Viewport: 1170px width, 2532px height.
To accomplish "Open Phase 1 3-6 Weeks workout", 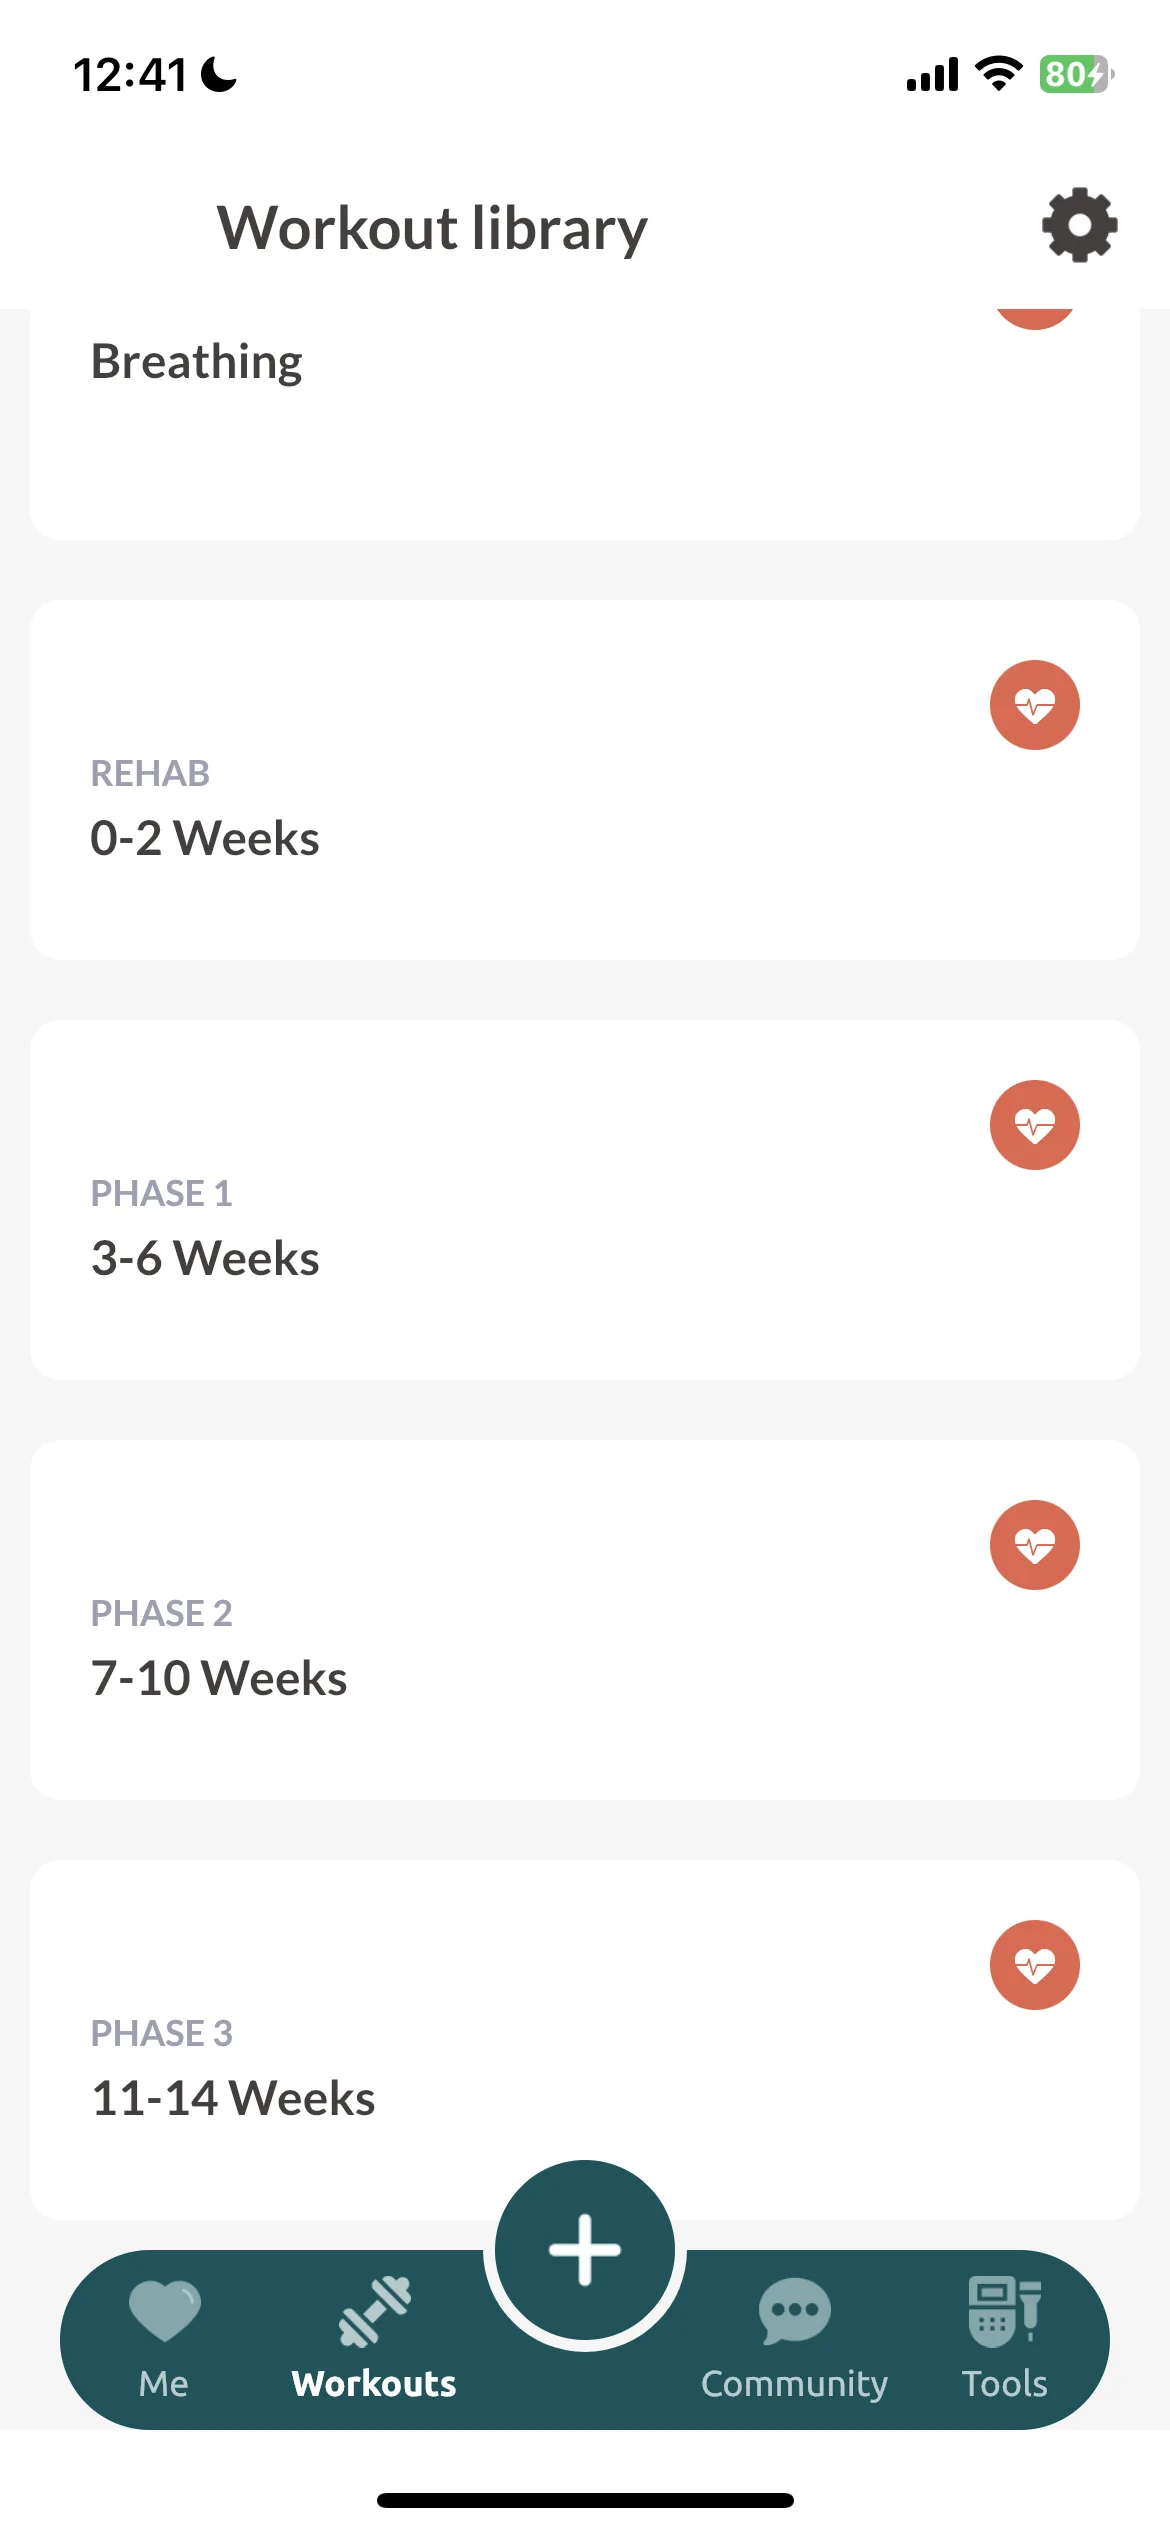I will [585, 1200].
